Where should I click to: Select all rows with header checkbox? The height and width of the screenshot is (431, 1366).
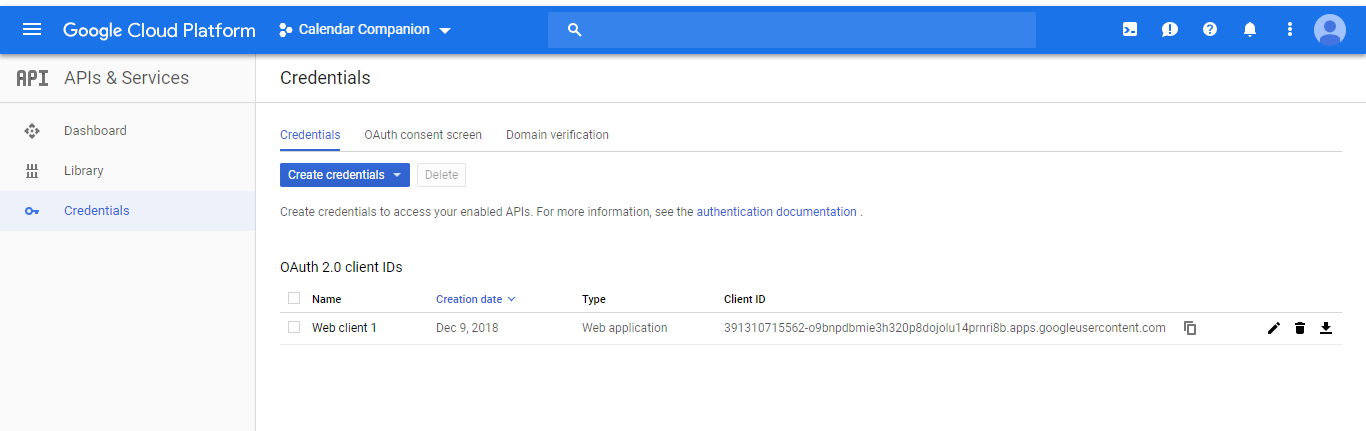(294, 298)
